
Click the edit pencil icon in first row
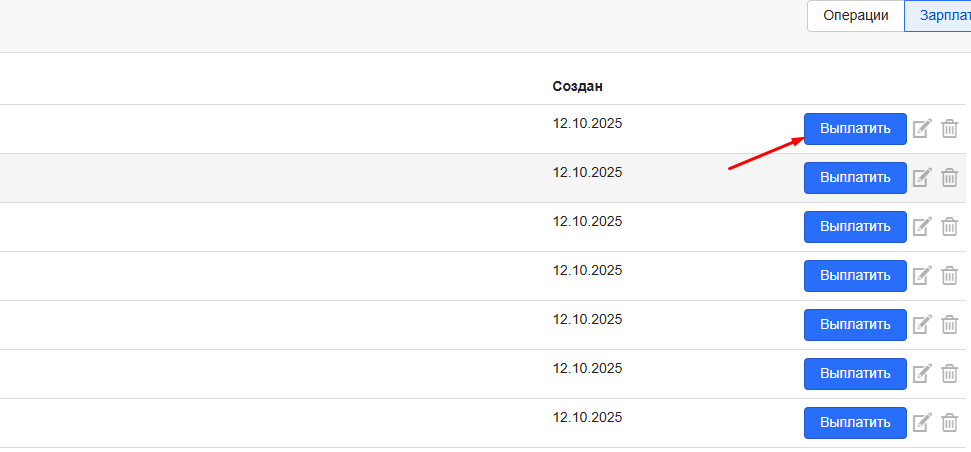pyautogui.click(x=922, y=129)
